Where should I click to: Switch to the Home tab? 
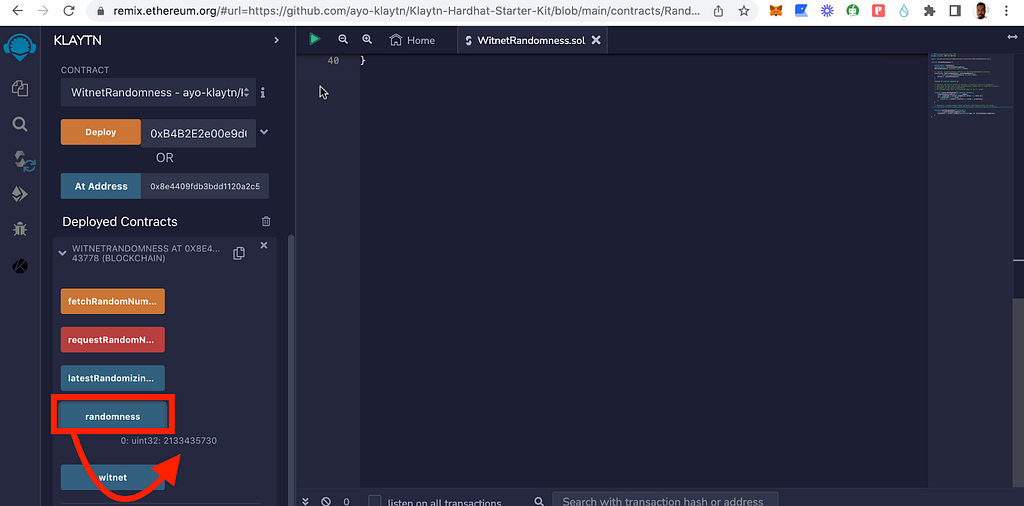tap(412, 40)
